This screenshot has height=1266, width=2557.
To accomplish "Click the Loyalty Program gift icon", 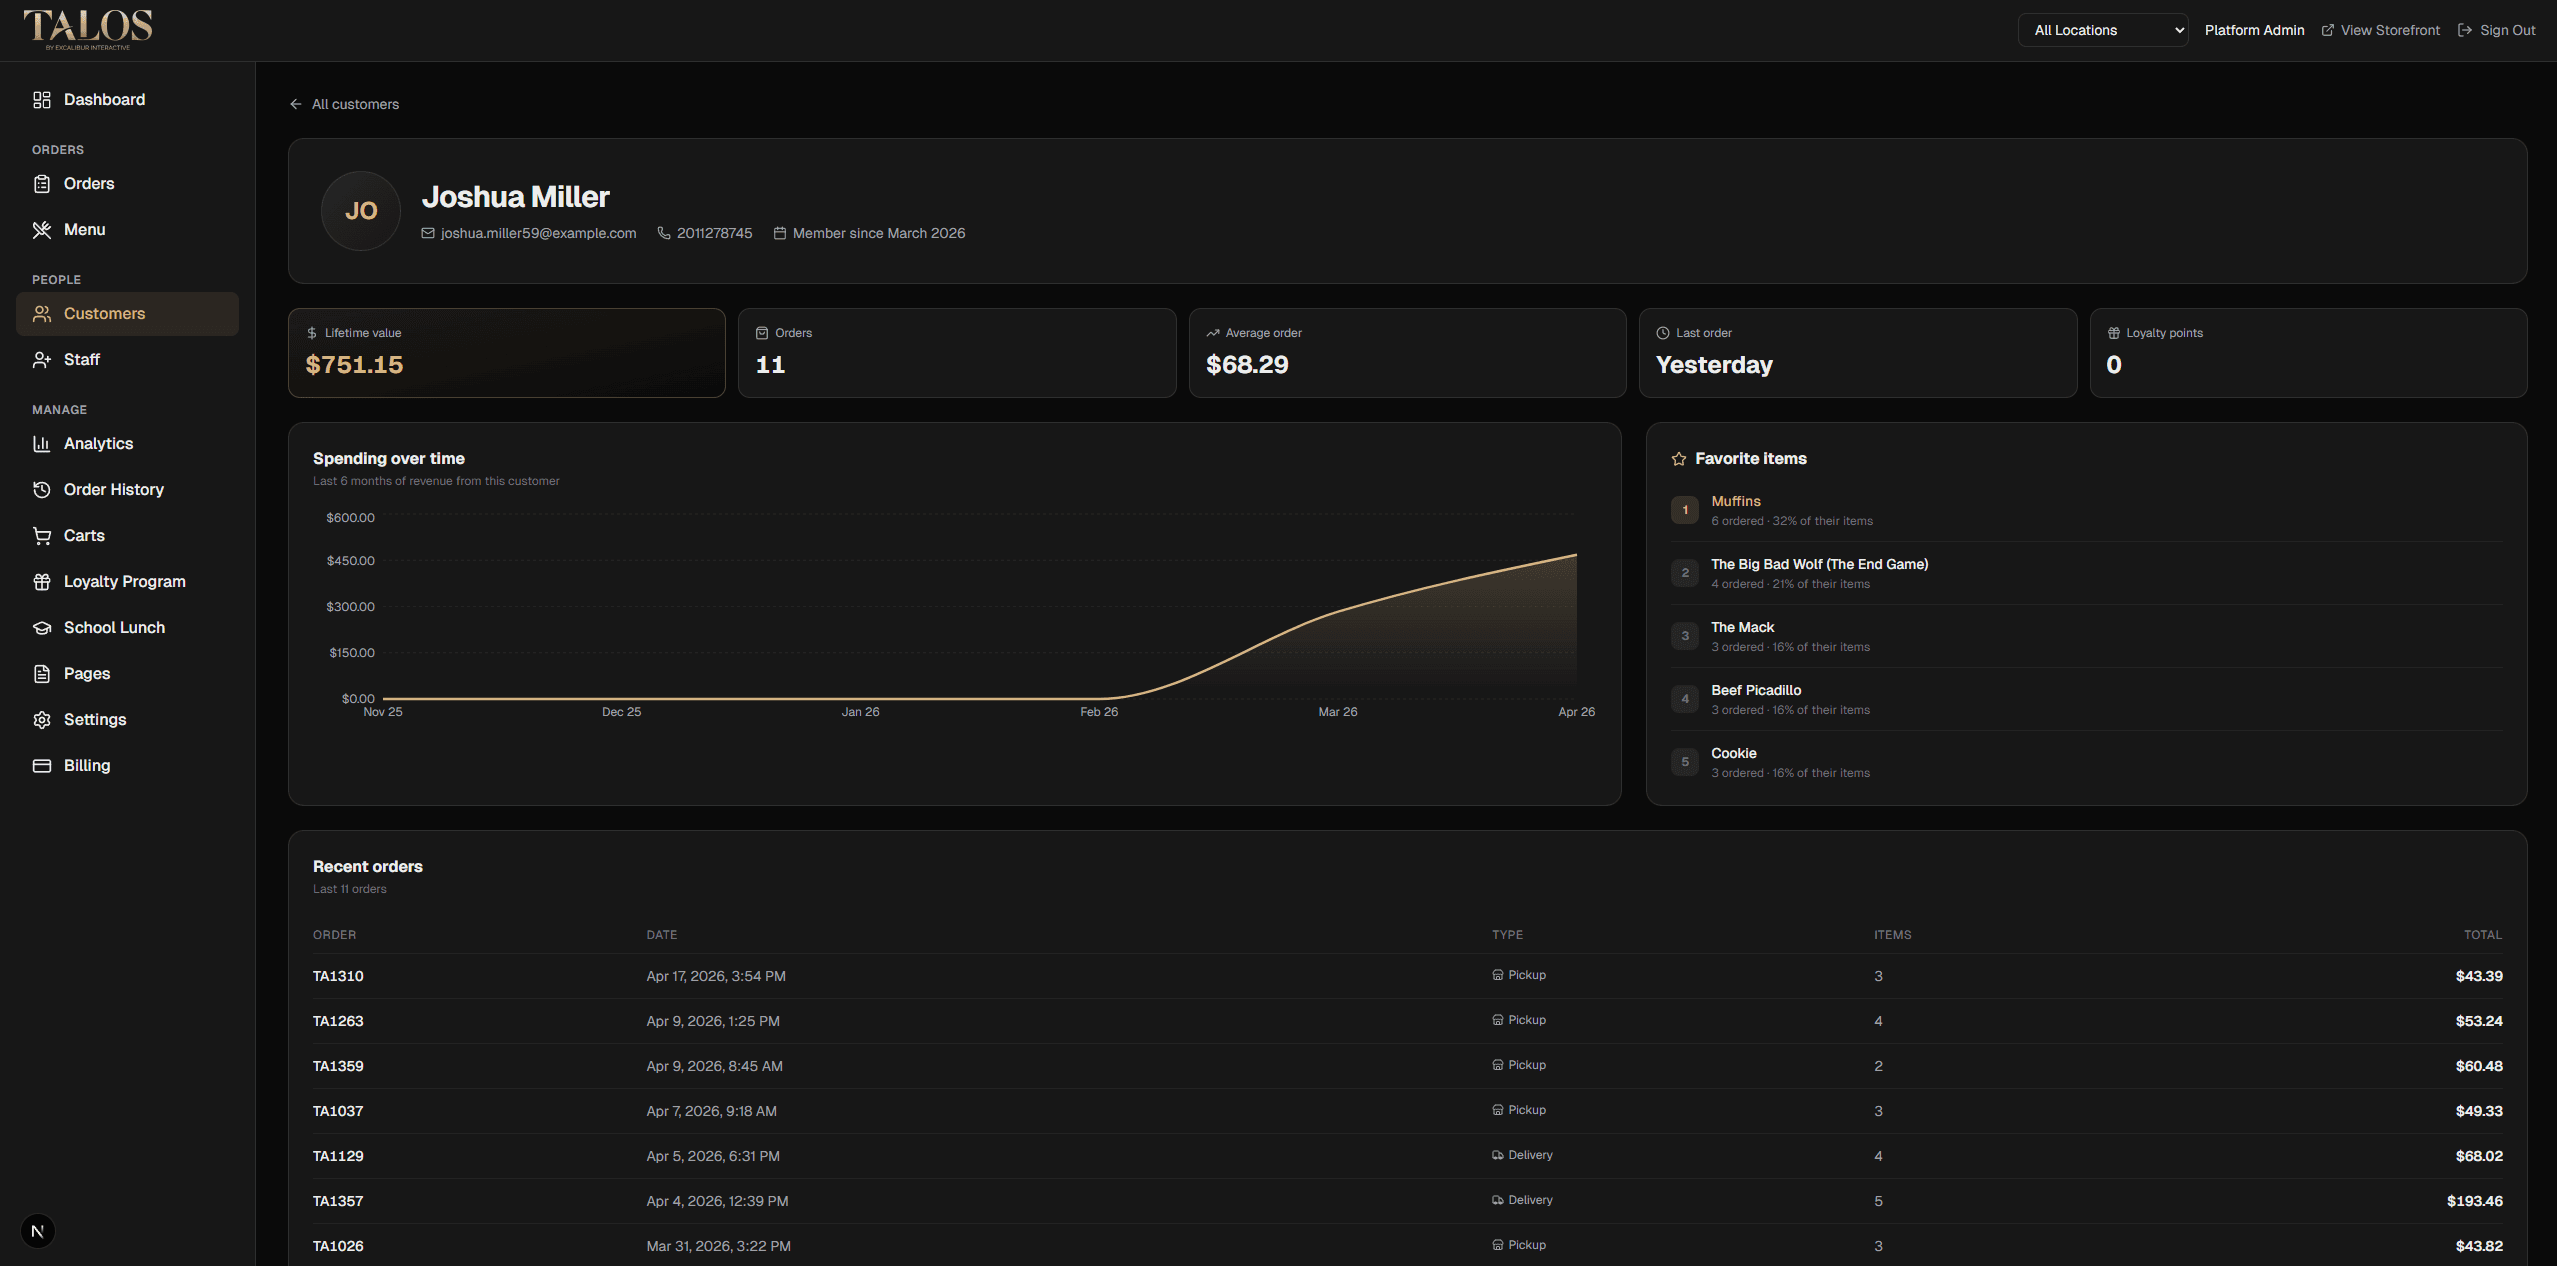I will coord(41,582).
